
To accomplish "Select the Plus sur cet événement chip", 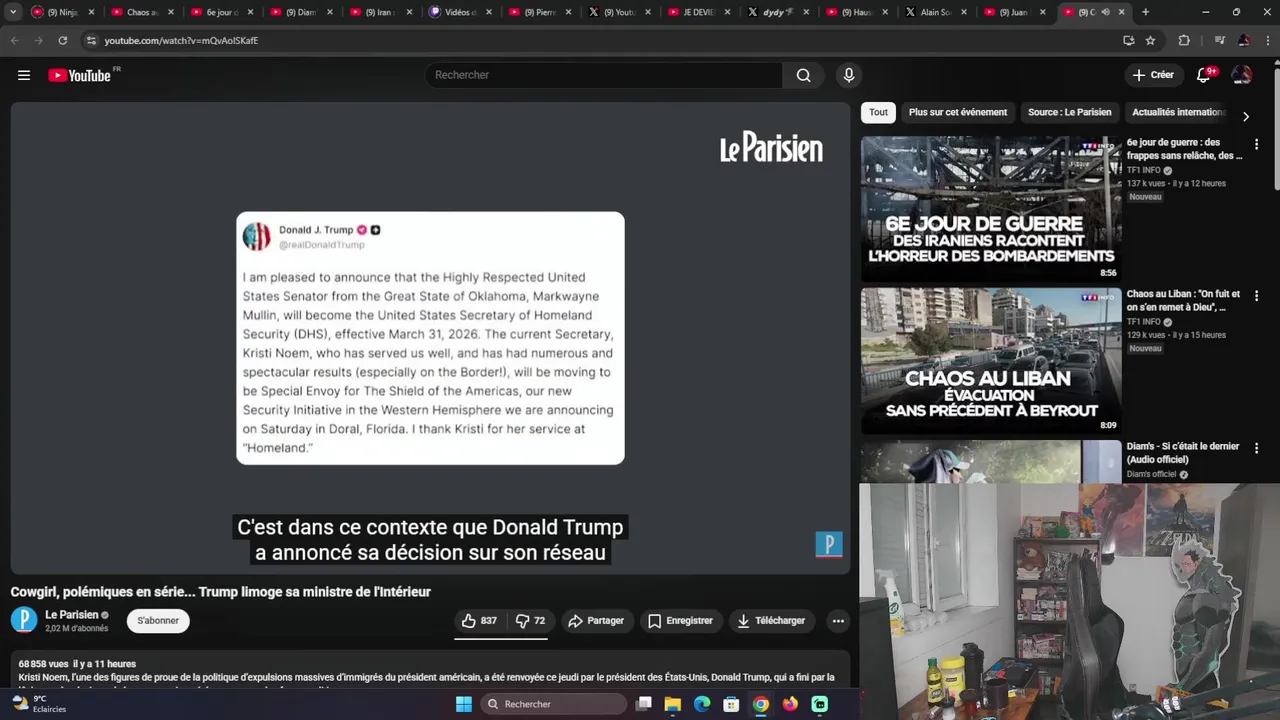I will pyautogui.click(x=958, y=112).
